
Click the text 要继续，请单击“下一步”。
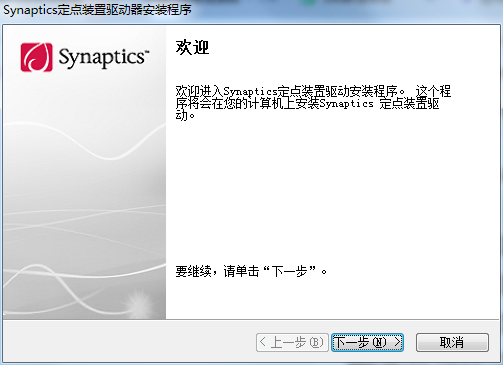point(251,271)
